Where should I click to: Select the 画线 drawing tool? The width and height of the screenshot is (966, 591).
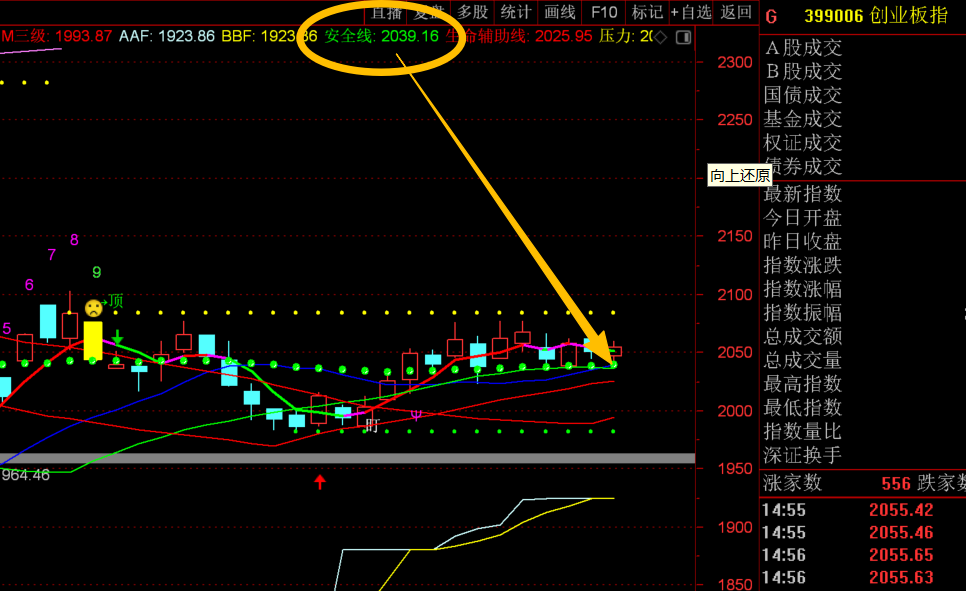[x=559, y=12]
